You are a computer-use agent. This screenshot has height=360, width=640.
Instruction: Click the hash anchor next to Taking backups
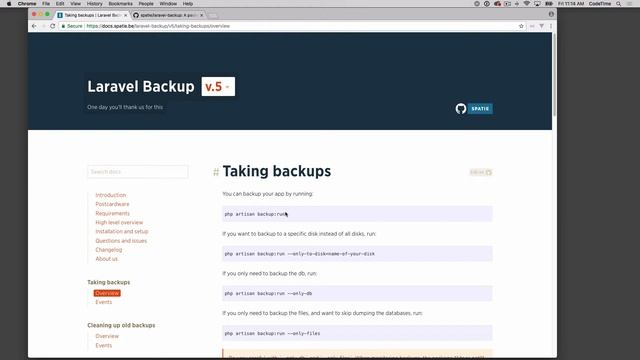(x=216, y=172)
